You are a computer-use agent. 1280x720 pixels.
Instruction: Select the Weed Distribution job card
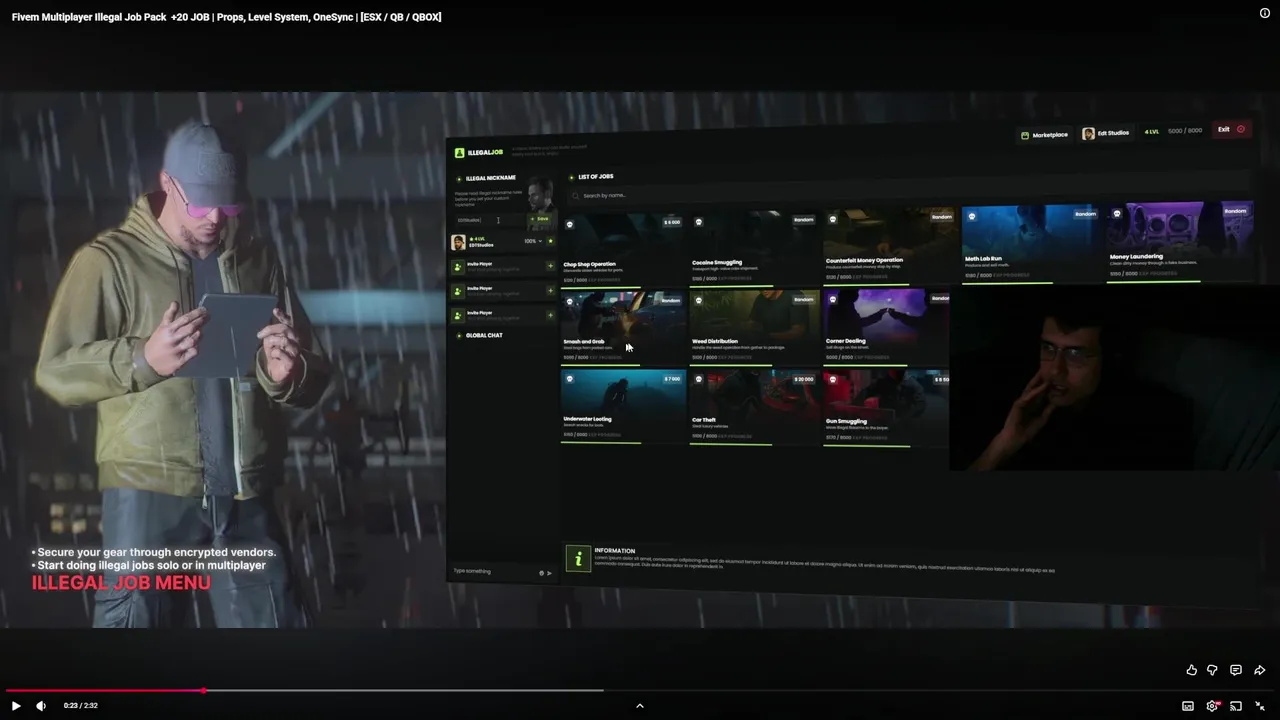pos(753,328)
